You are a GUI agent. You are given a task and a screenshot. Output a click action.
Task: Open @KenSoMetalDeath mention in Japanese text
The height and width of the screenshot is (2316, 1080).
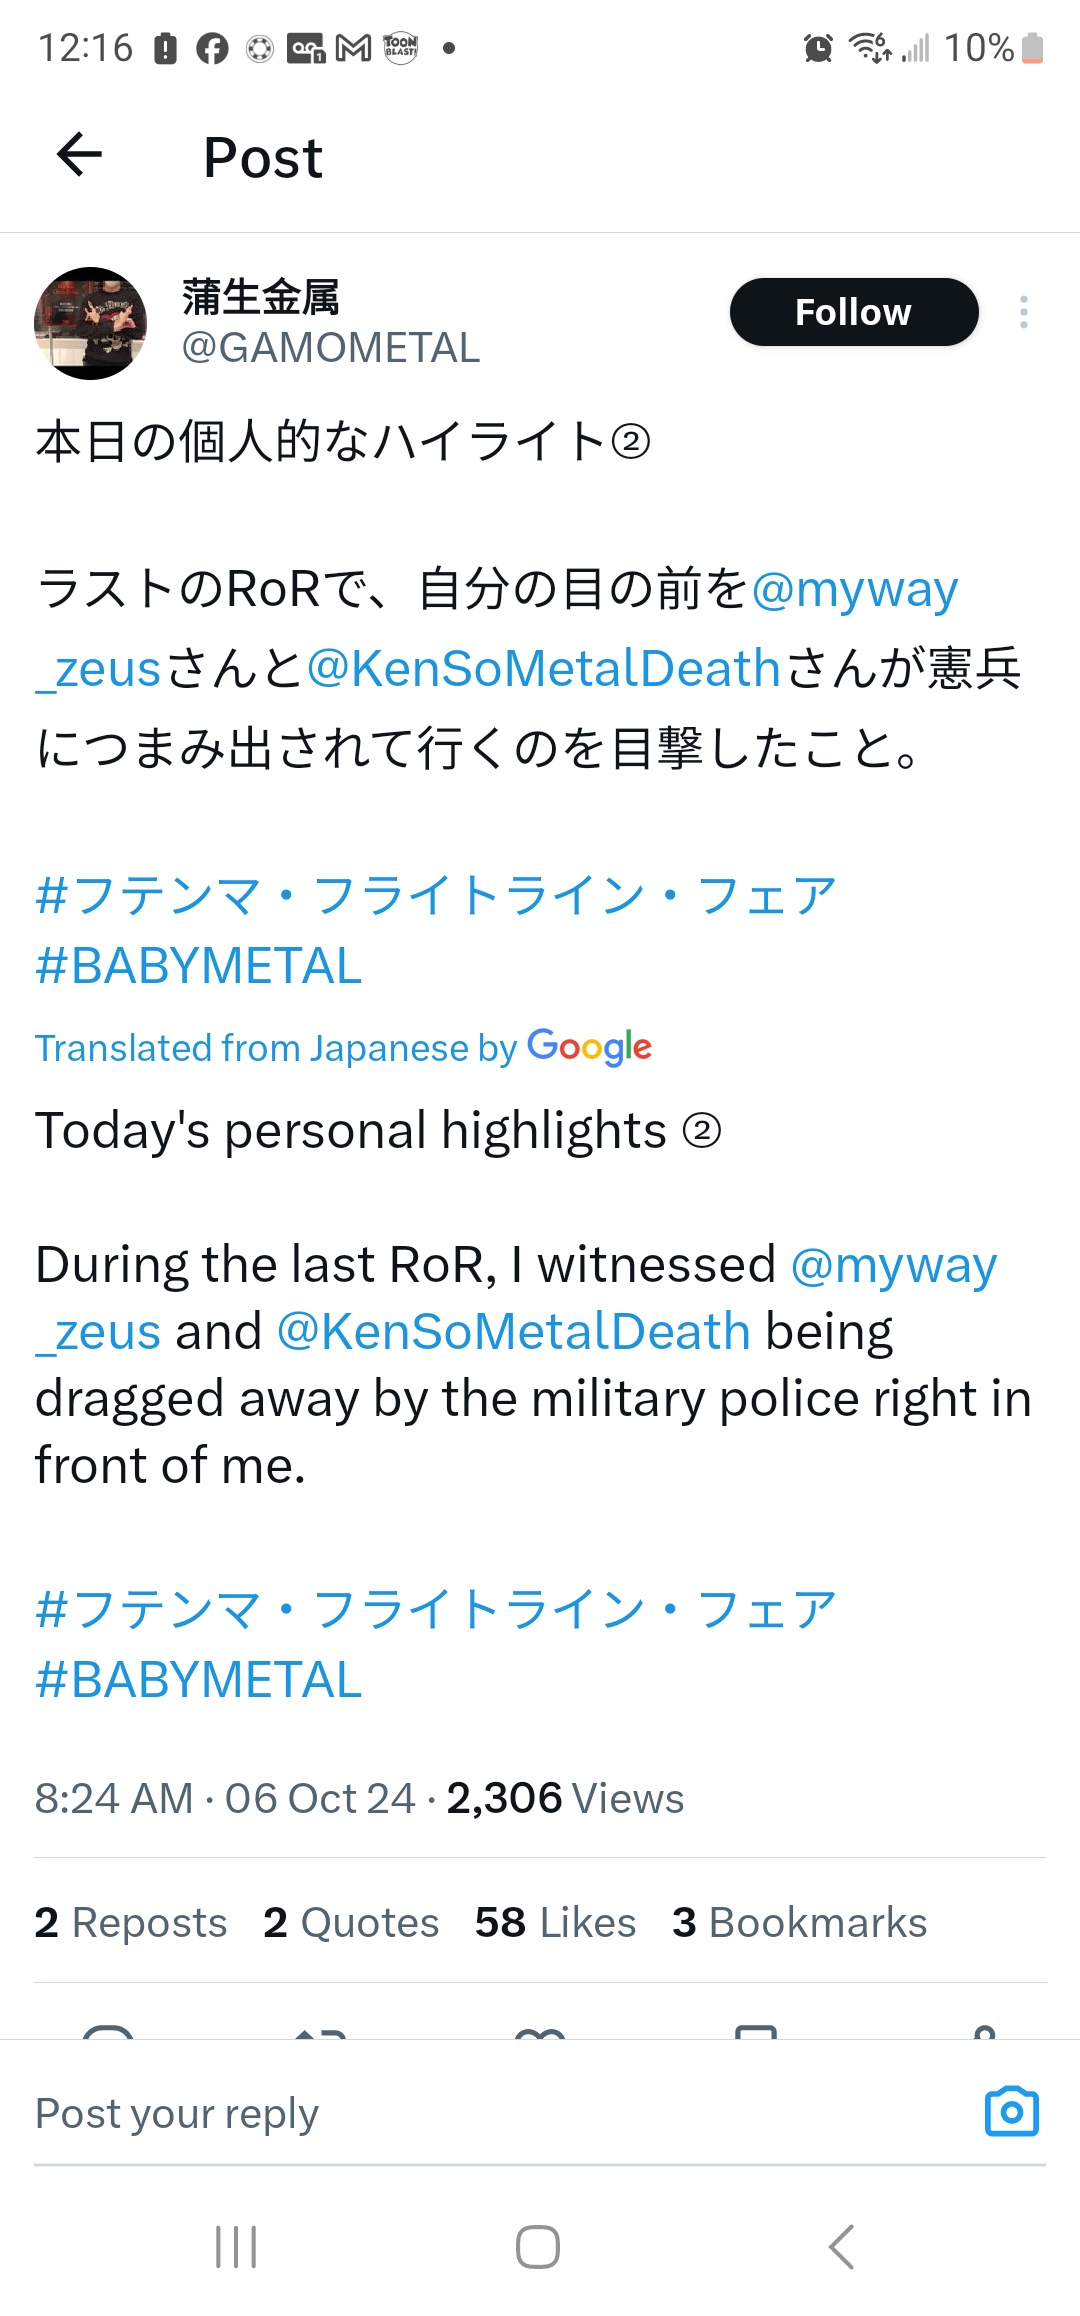pos(543,668)
